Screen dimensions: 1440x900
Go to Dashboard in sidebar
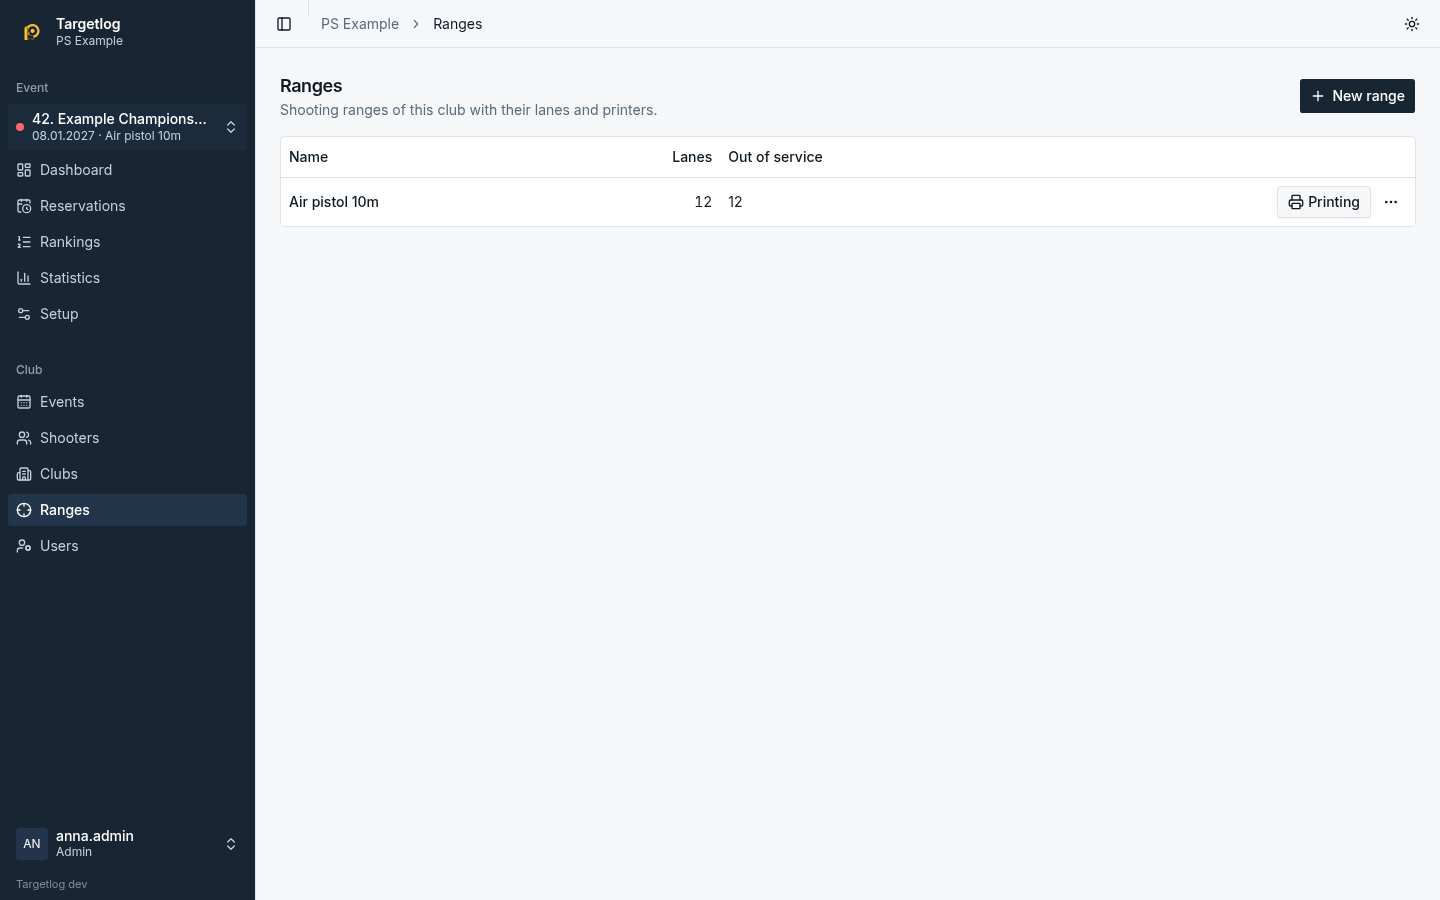[x=127, y=170]
